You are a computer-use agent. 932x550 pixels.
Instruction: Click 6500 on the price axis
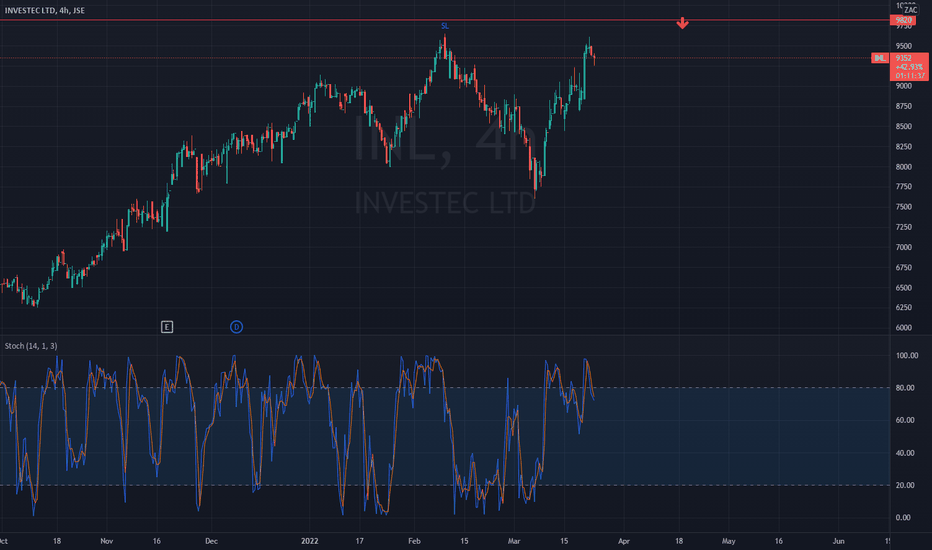click(x=903, y=288)
